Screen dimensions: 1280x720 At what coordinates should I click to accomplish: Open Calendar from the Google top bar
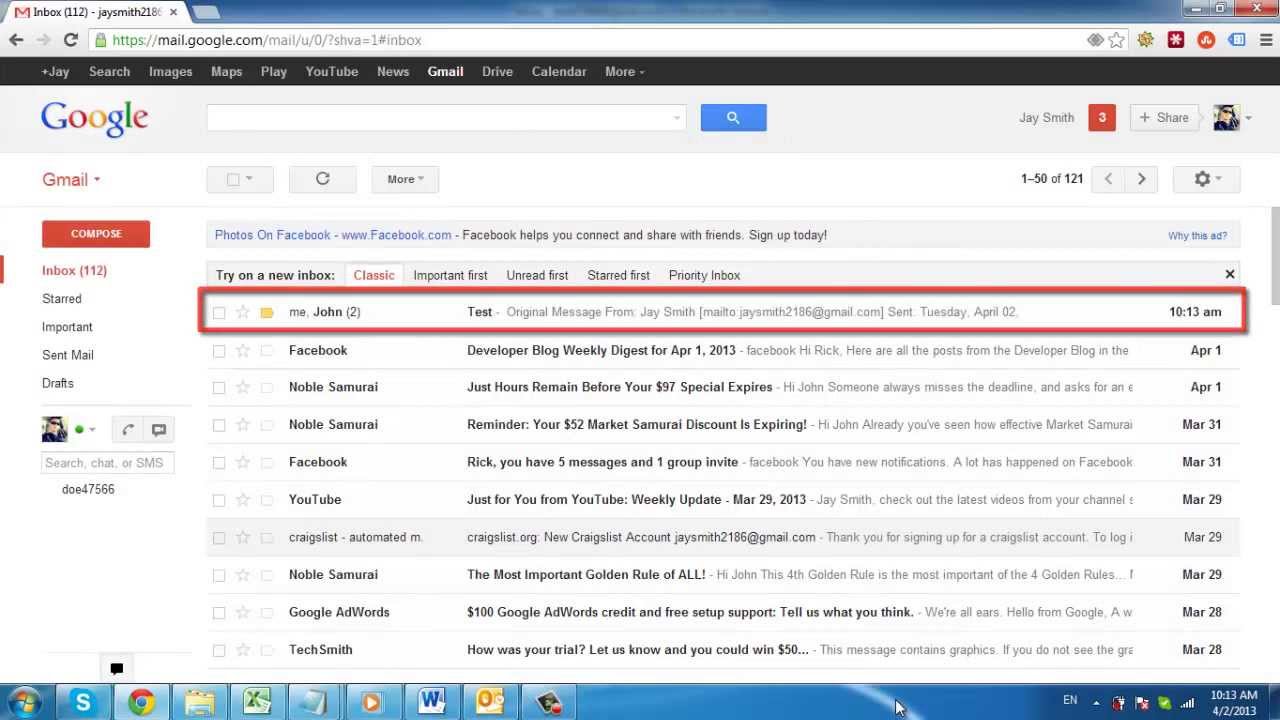pyautogui.click(x=559, y=72)
